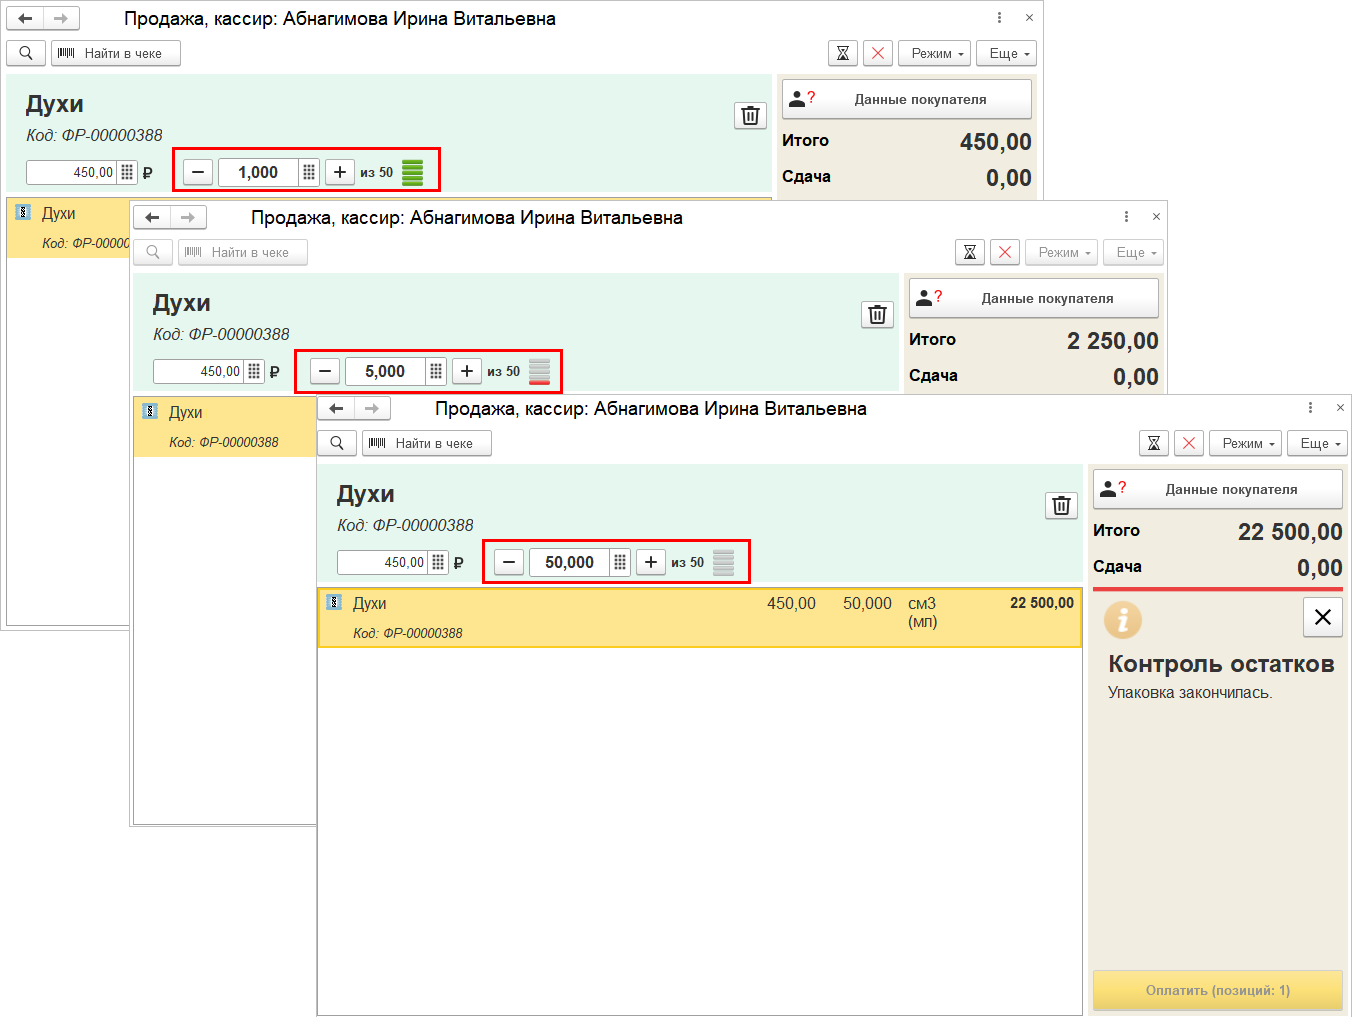Screen dimensions: 1353x1017
Task: Click the Оплатить (позиций: 1) button
Action: [1218, 990]
